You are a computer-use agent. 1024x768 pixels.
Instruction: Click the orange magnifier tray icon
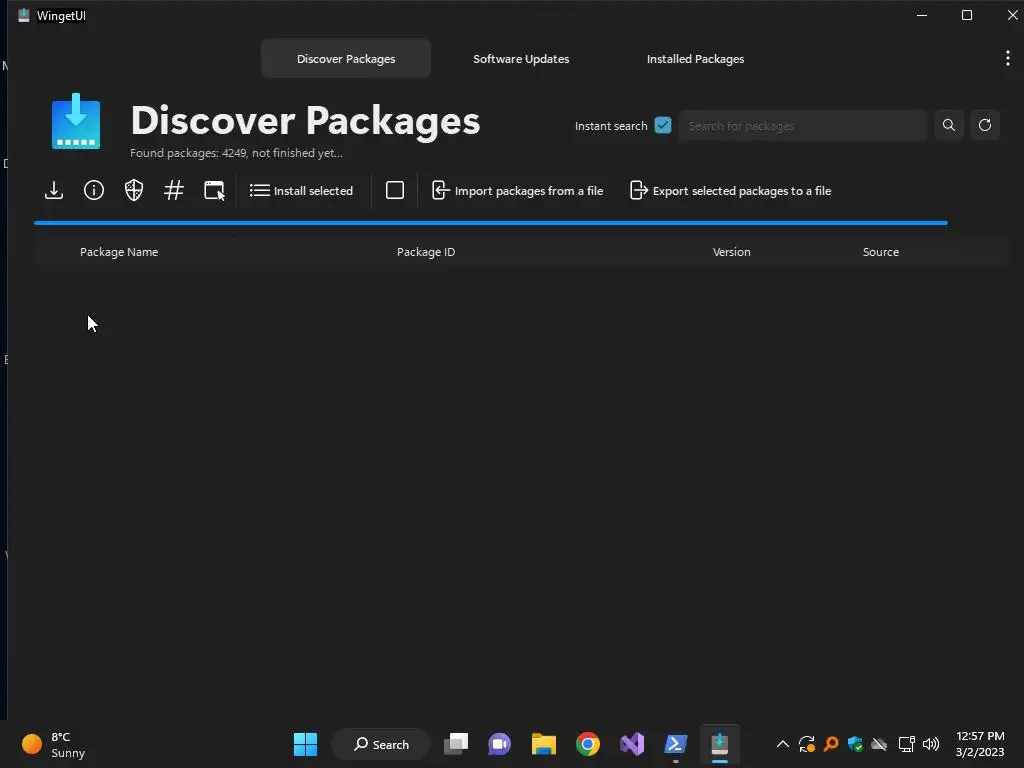831,744
